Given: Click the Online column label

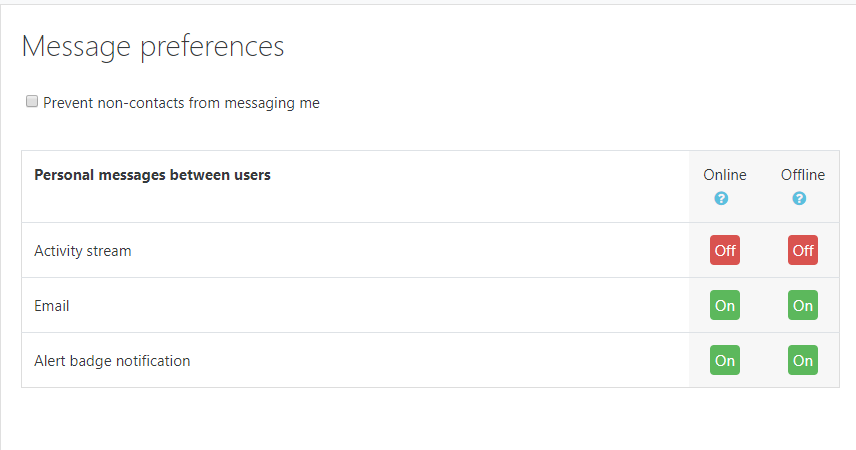Looking at the screenshot, I should 725,175.
